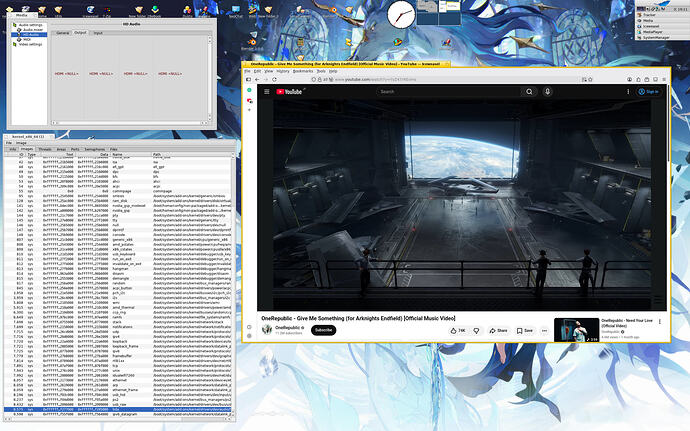Switch to the Info tab in kernel window
The image size is (690, 431).
point(12,149)
